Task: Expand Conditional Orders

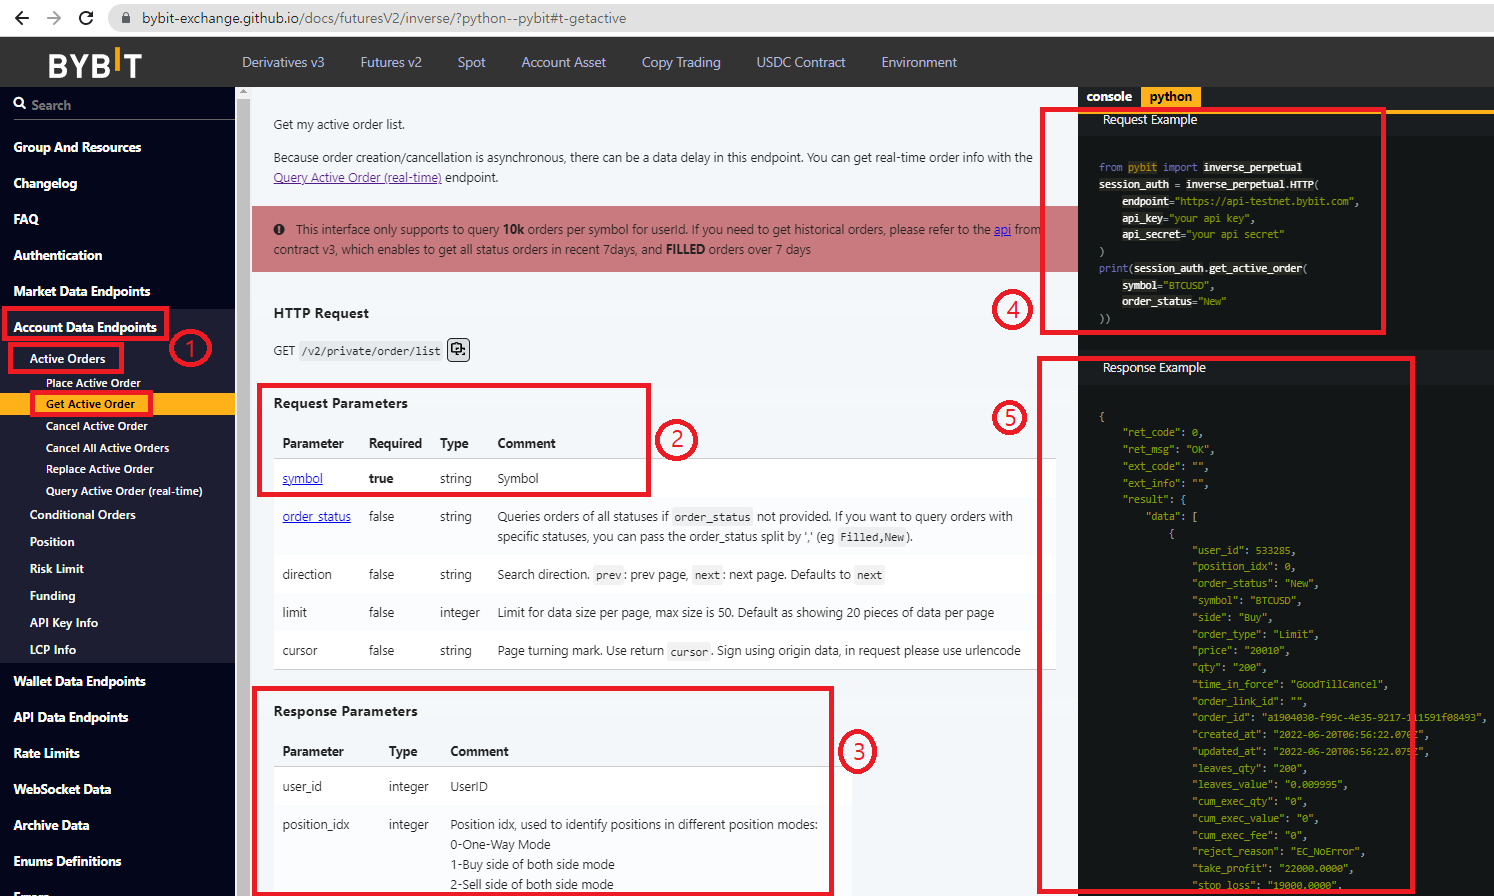Action: tap(82, 515)
